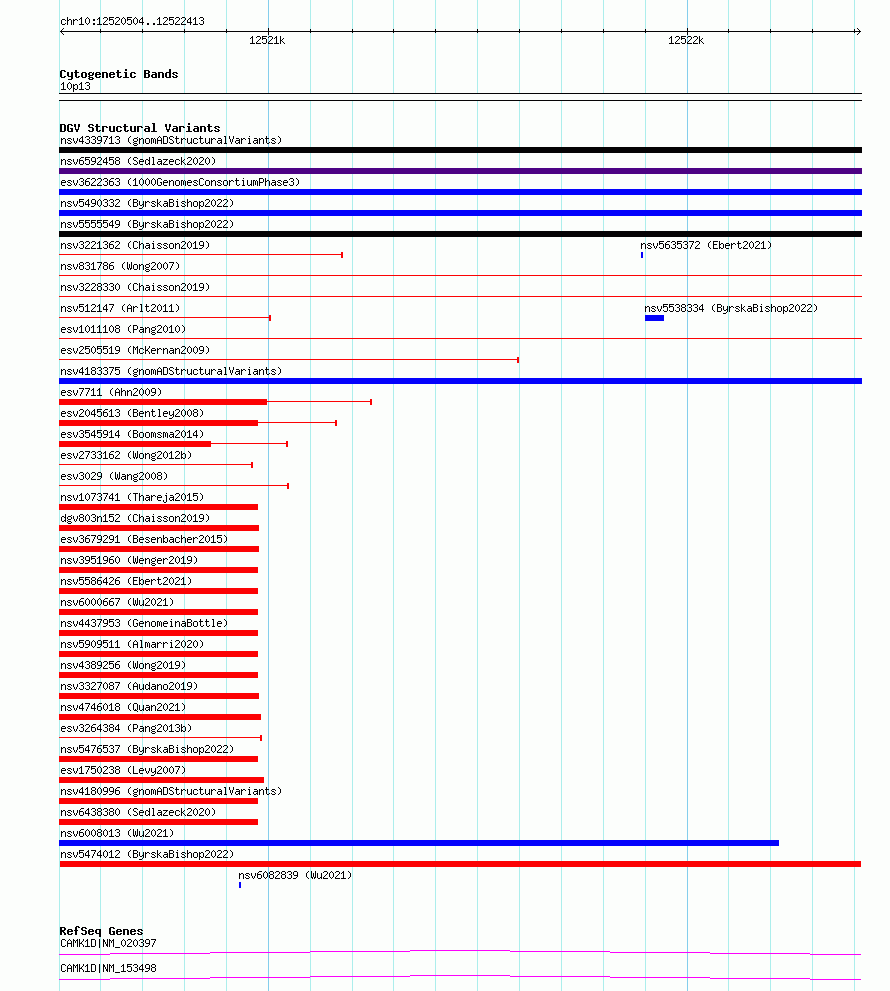
Task: Click the 12521k ruler position label
Action: (x=267, y=40)
